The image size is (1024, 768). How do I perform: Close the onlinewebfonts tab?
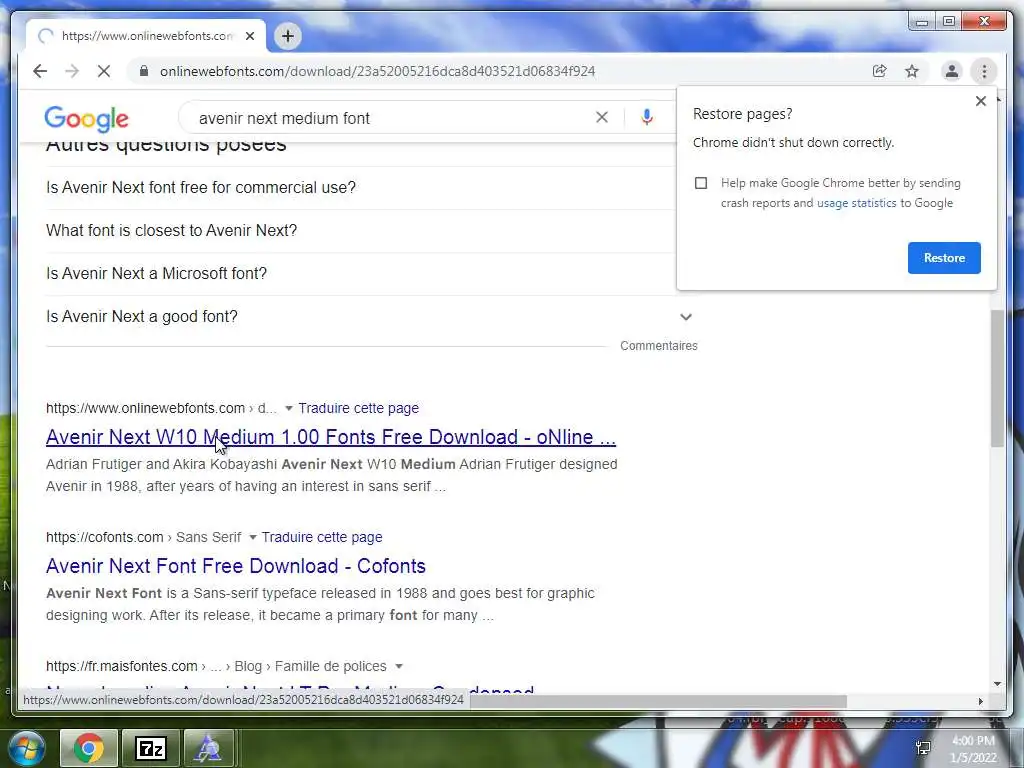[x=250, y=36]
